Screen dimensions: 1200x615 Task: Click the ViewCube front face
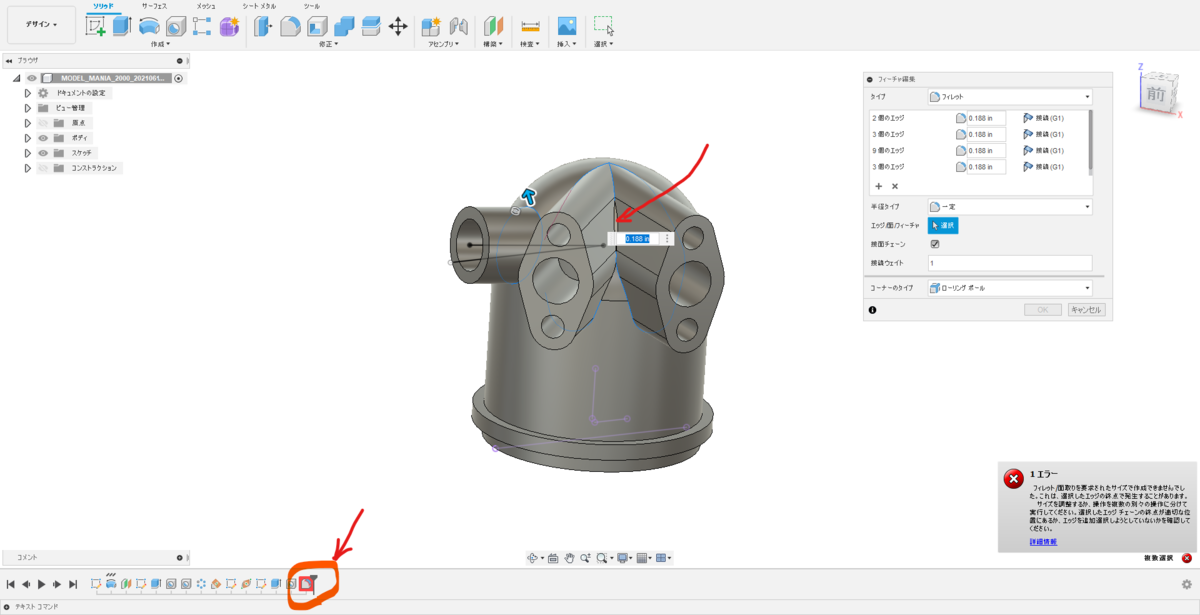click(1156, 94)
